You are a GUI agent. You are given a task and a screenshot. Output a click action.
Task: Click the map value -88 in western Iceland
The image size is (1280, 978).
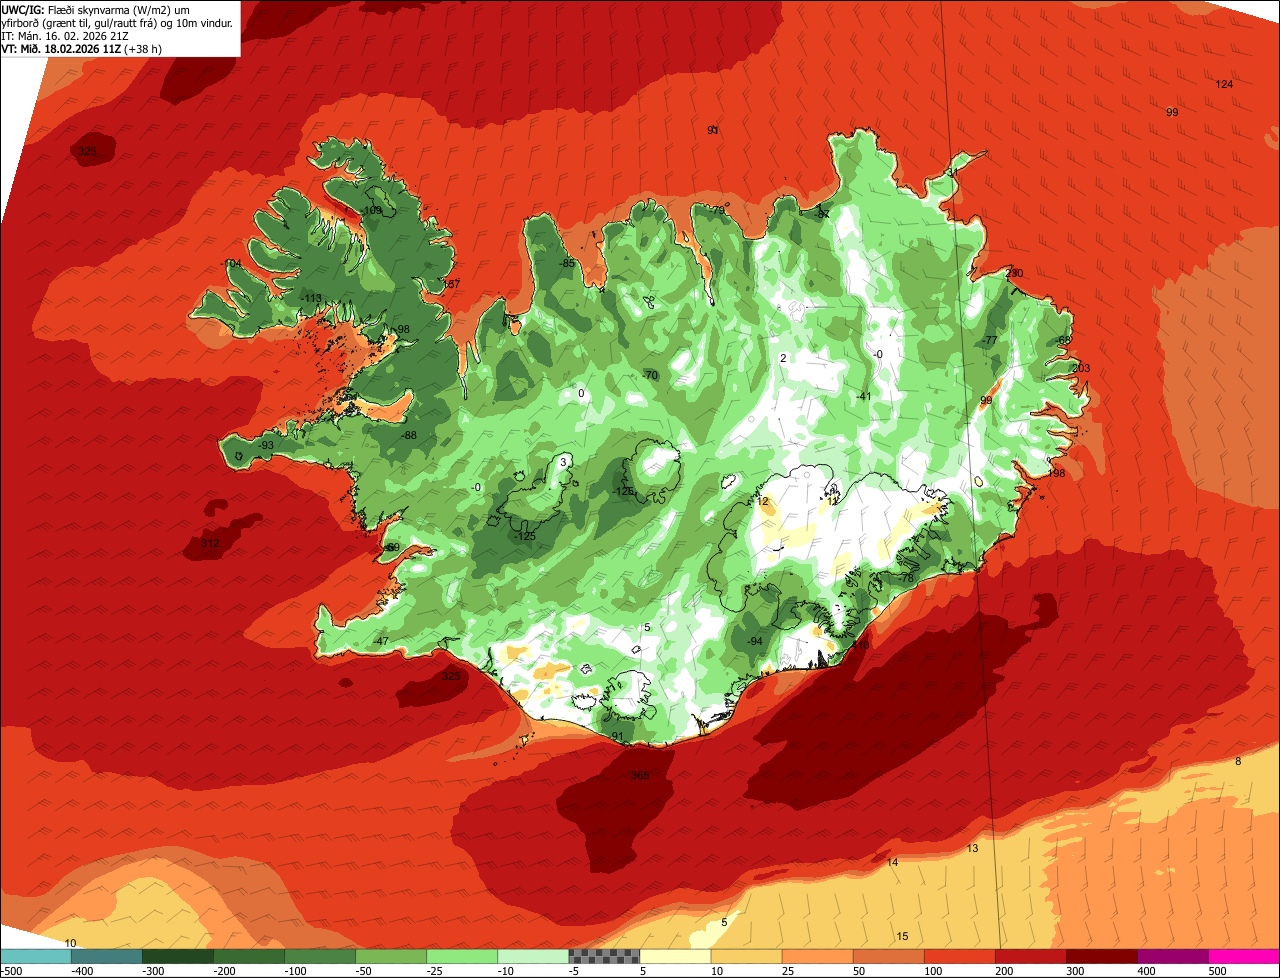click(408, 435)
